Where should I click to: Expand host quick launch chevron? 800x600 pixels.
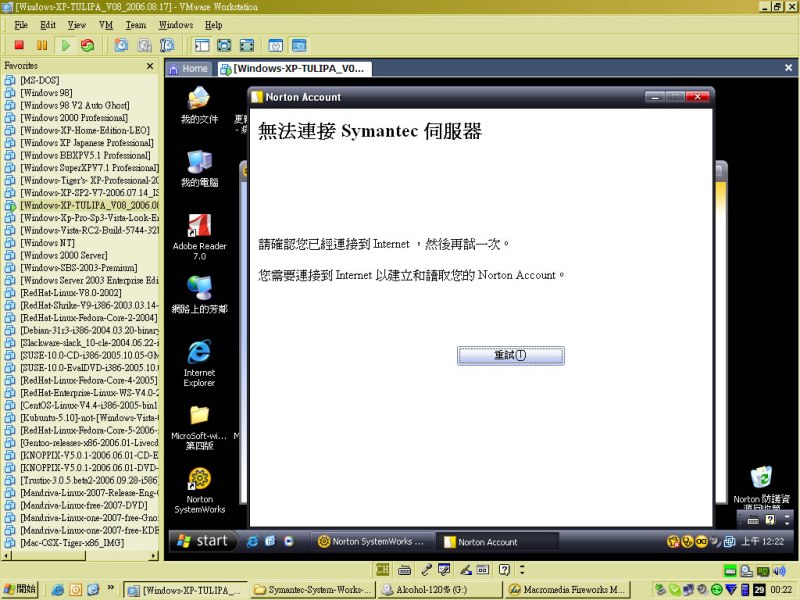click(x=111, y=588)
